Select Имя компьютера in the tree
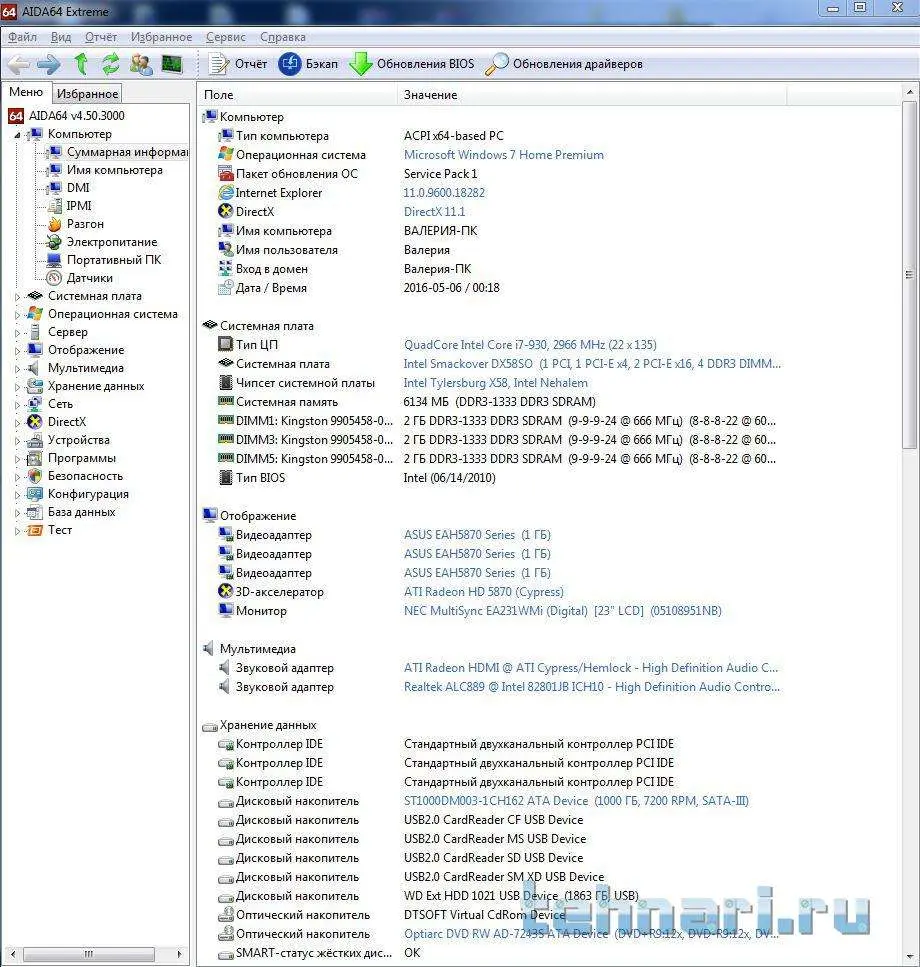 pyautogui.click(x=105, y=170)
